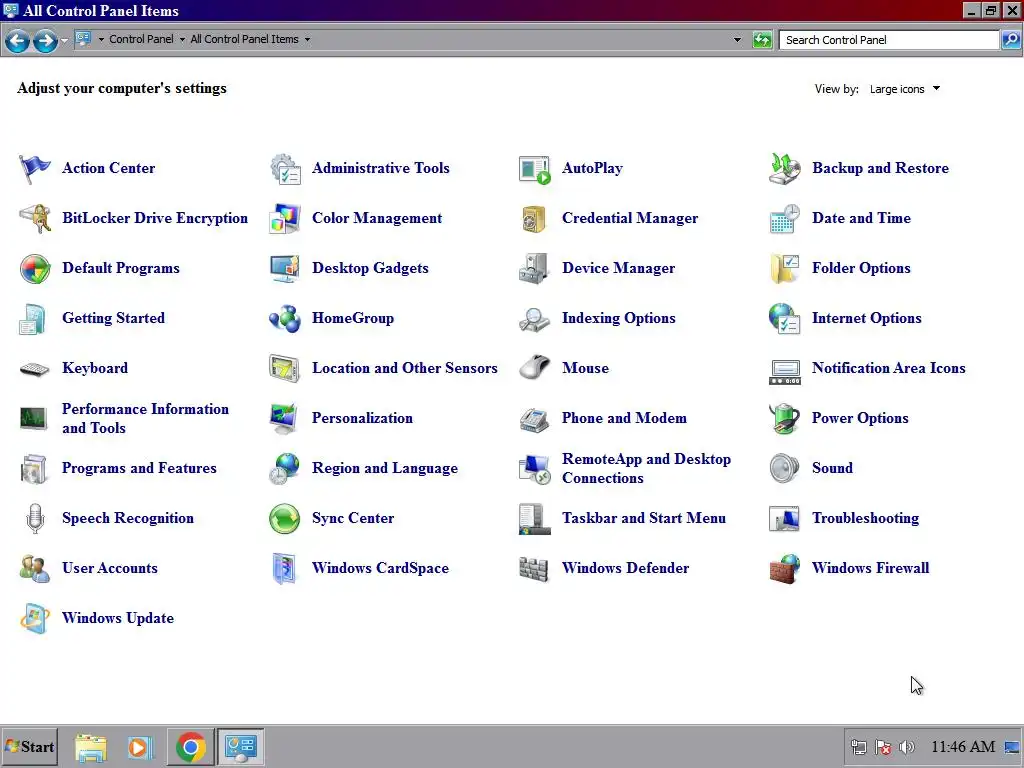Open the Troubleshooting link
Screen dimensions: 1024x768
click(x=865, y=519)
